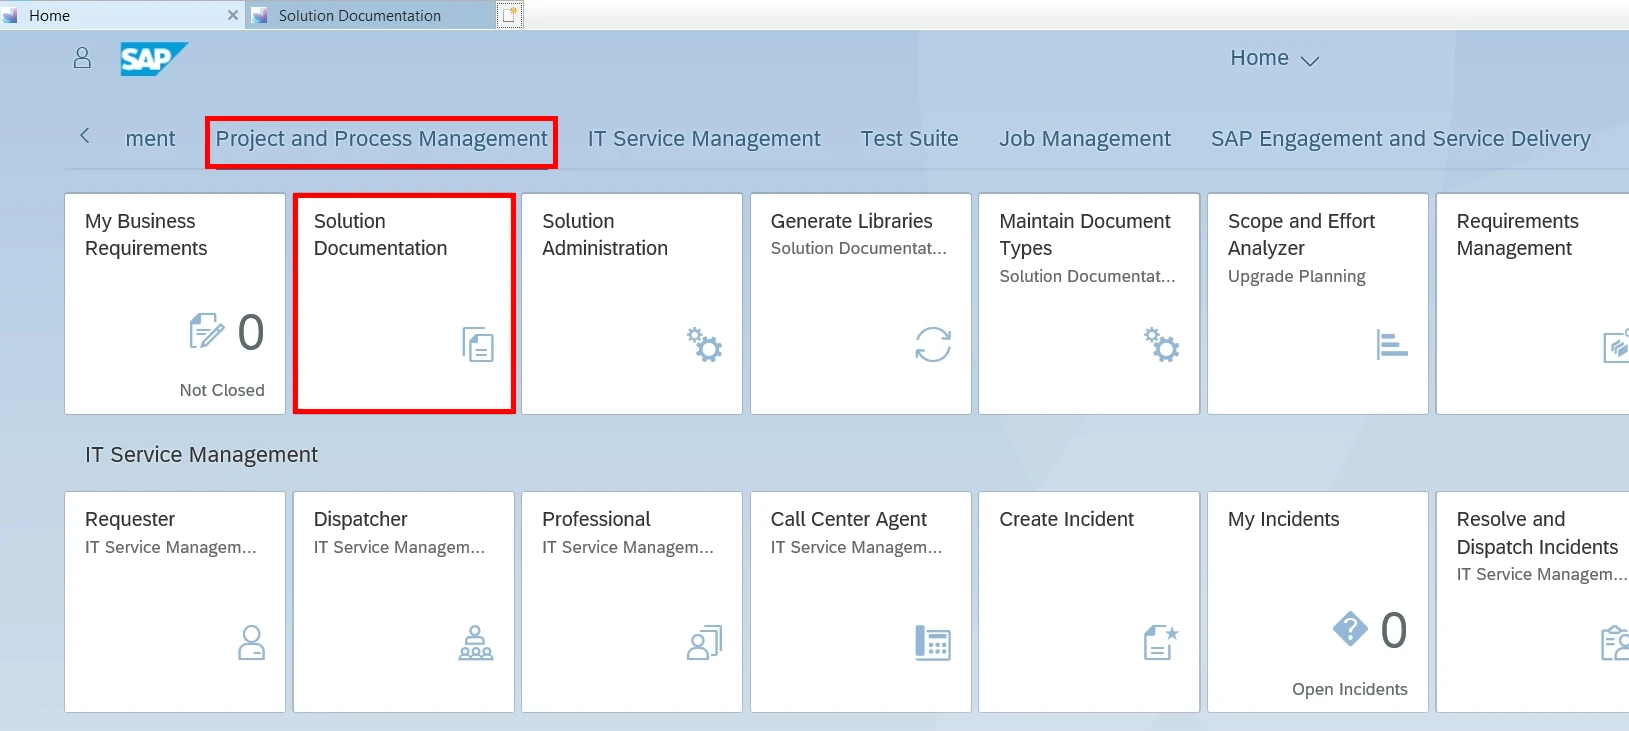Click the person-documents icon on Professional tile
Screen dimensions: 1629x731
point(705,643)
